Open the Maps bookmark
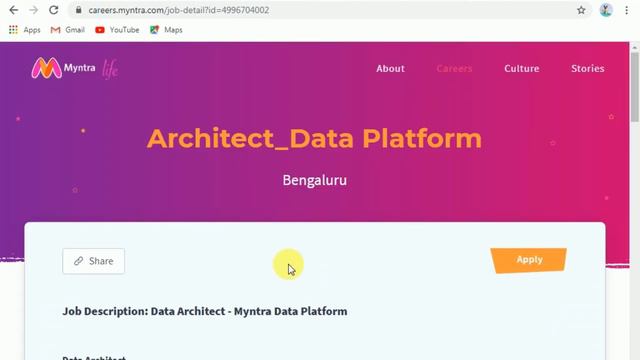Screen dimensions: 640x360 pos(166,30)
